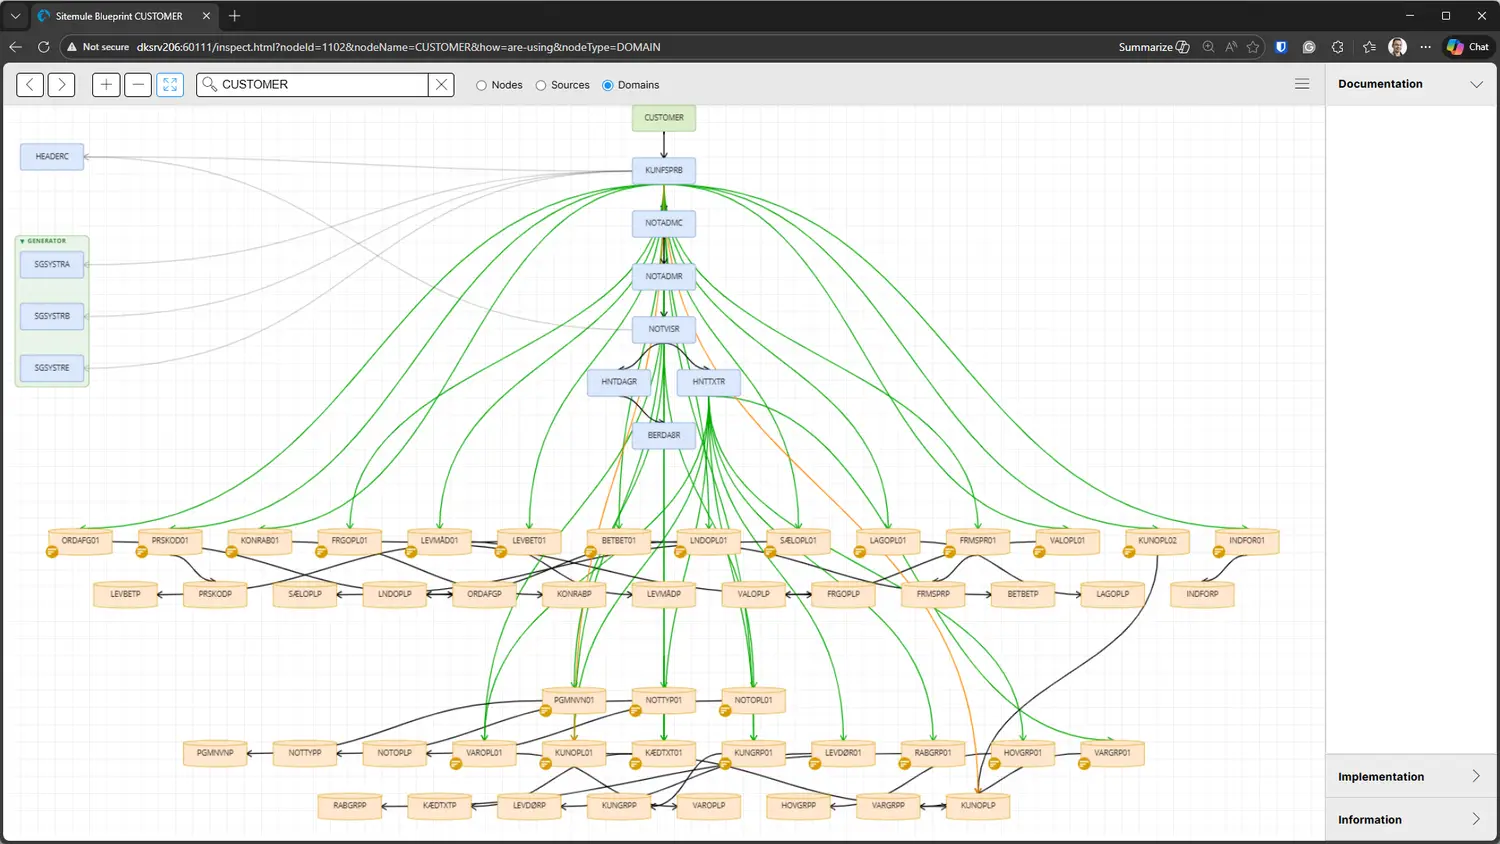This screenshot has height=844, width=1500.
Task: Open the Grammarly extension icon
Action: (x=1309, y=47)
